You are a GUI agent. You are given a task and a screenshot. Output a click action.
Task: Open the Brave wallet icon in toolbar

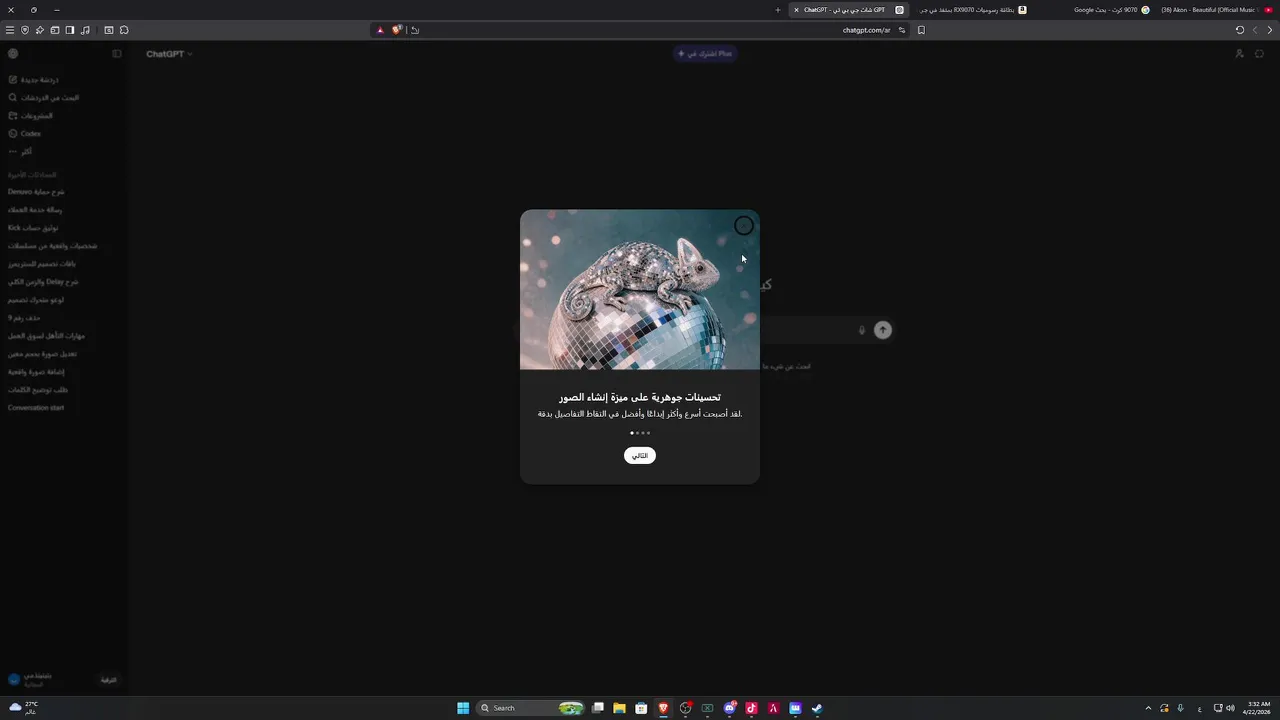(x=55, y=30)
